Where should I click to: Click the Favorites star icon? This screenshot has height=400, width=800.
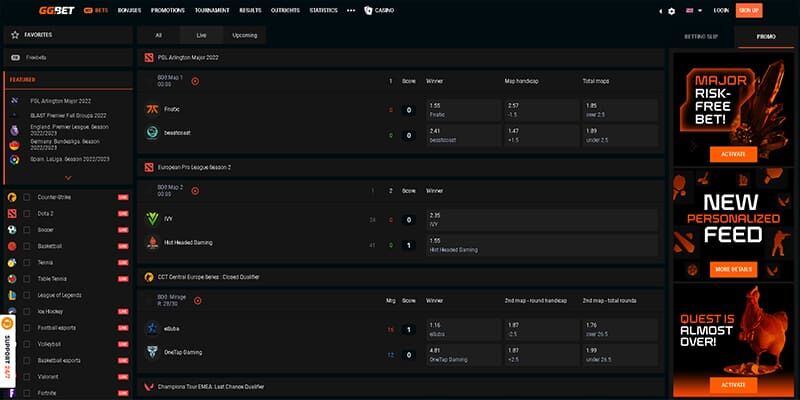(x=15, y=35)
